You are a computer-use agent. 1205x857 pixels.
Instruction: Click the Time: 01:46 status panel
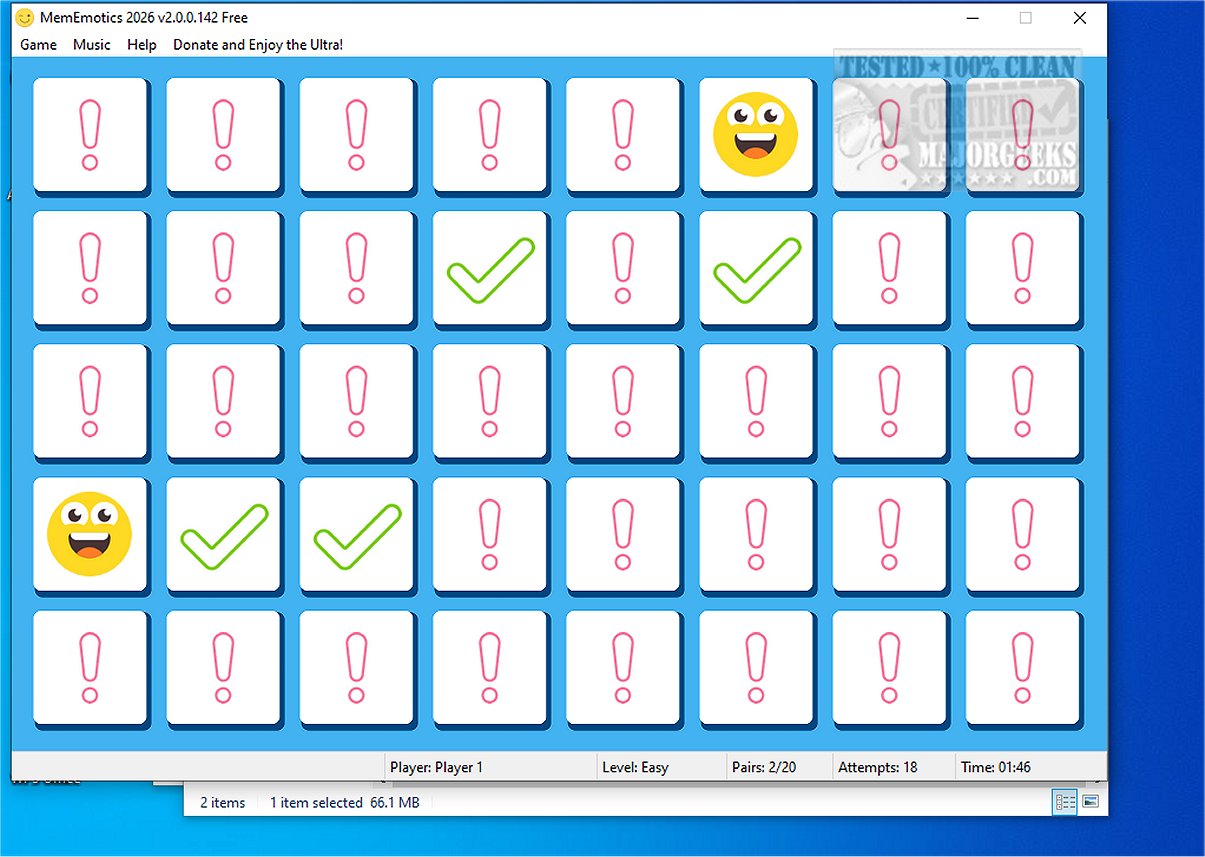[x=1029, y=767]
